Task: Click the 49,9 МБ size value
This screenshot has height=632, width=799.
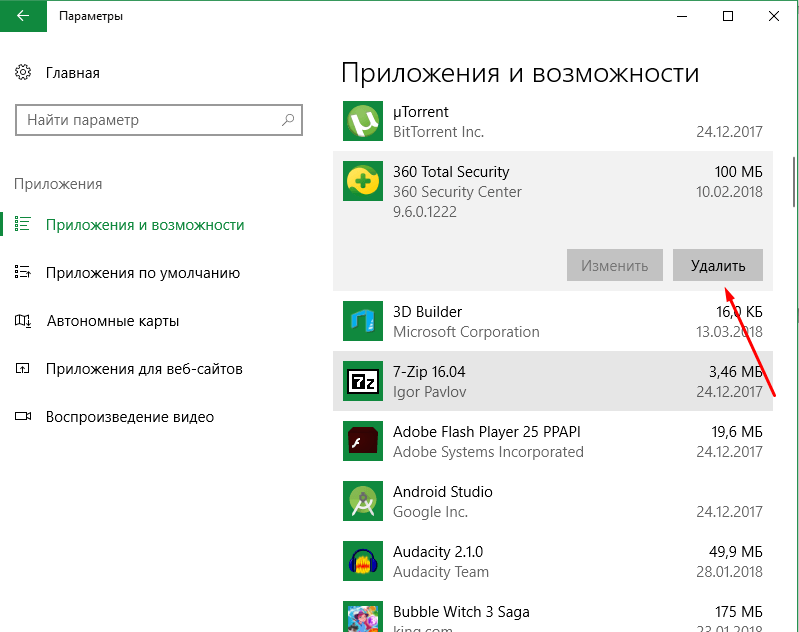Action: tap(736, 551)
